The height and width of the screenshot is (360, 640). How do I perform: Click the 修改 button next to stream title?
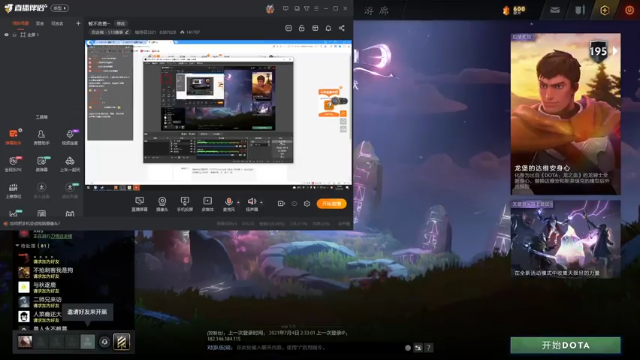coord(121,23)
